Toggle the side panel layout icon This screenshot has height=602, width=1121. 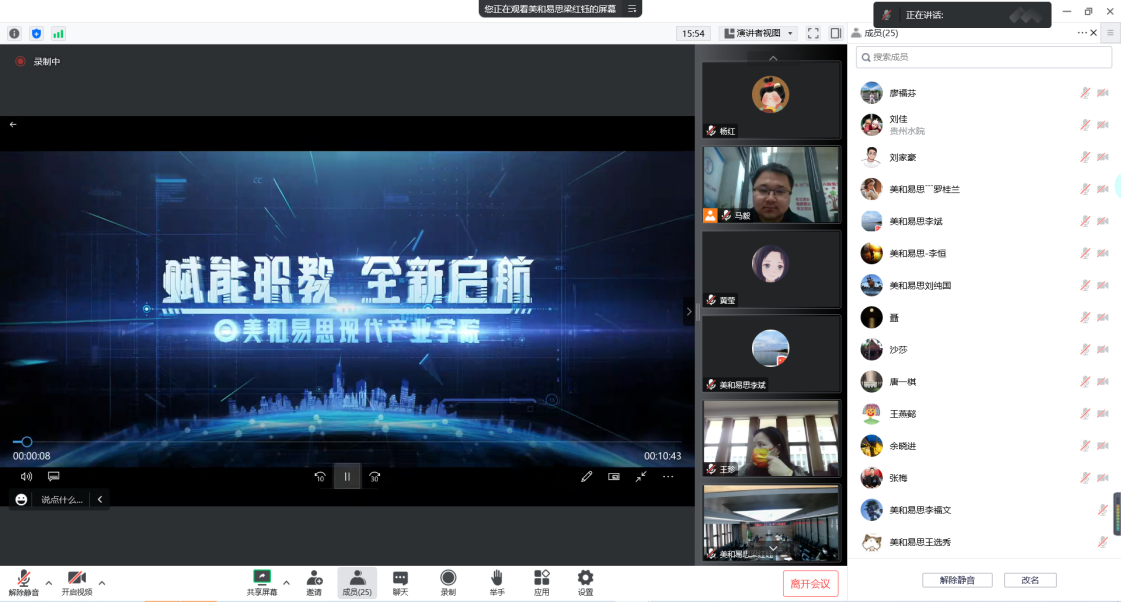(x=836, y=33)
